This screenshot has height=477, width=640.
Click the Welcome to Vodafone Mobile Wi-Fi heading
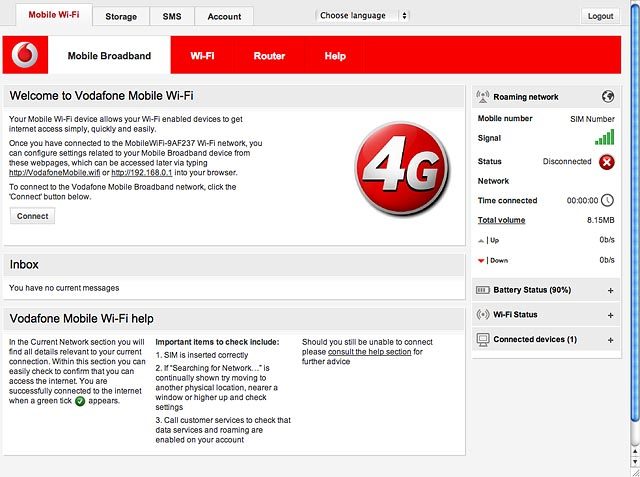click(x=101, y=95)
